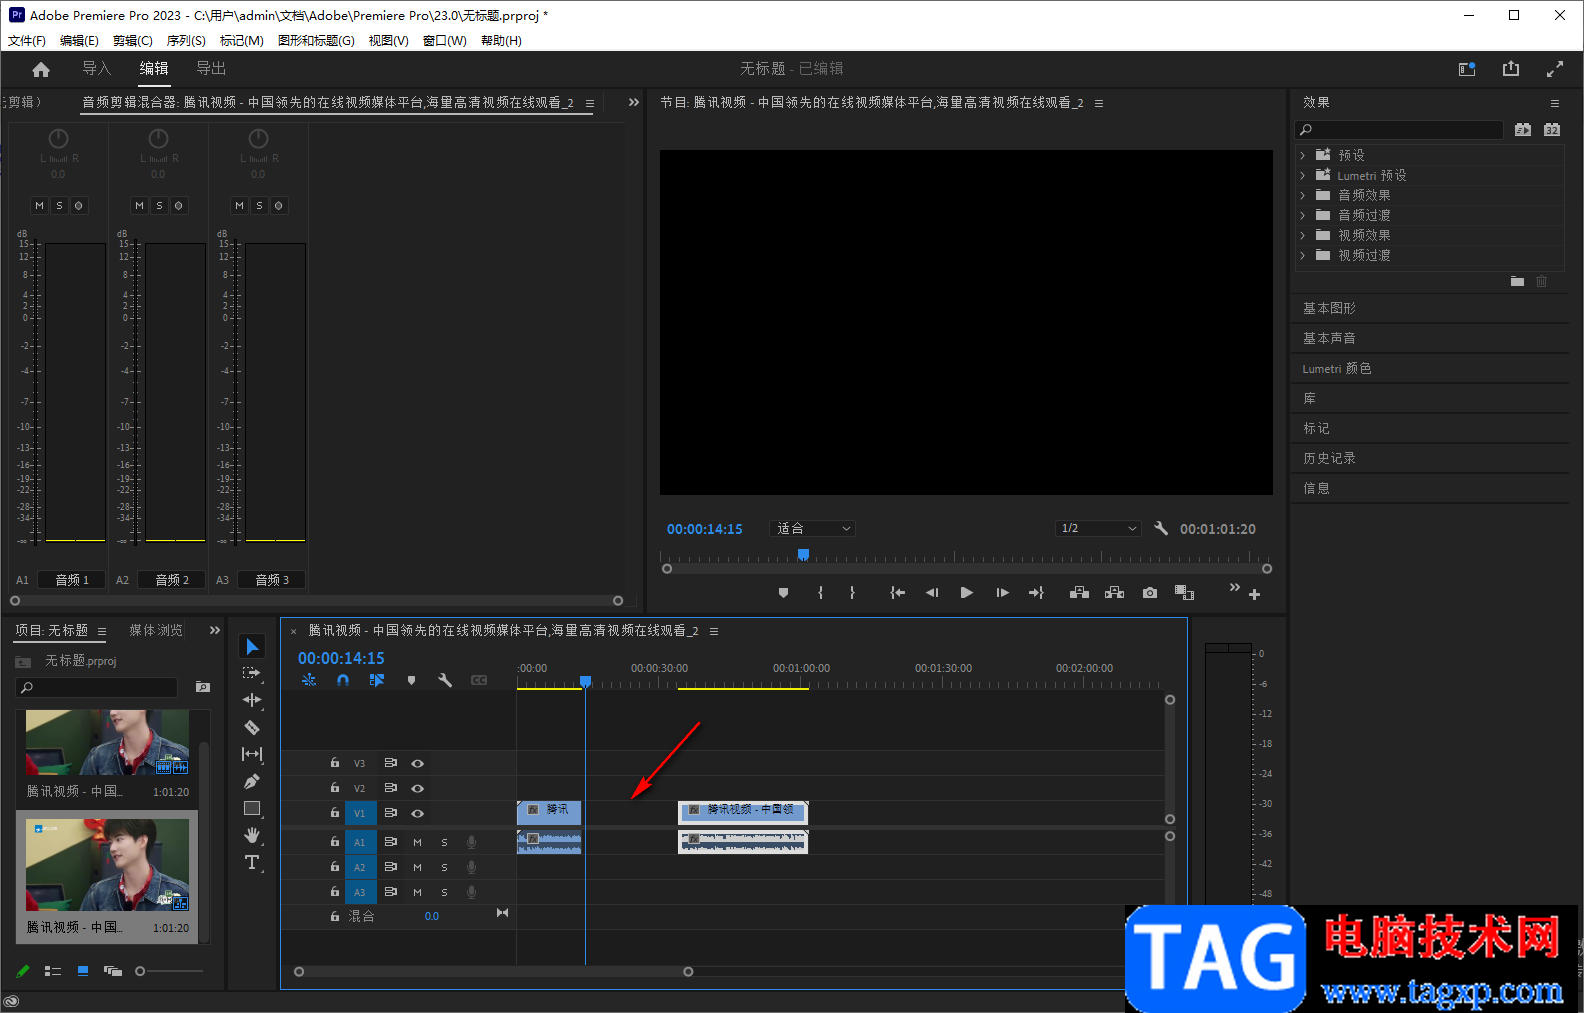Toggle snap in timeline

[343, 680]
